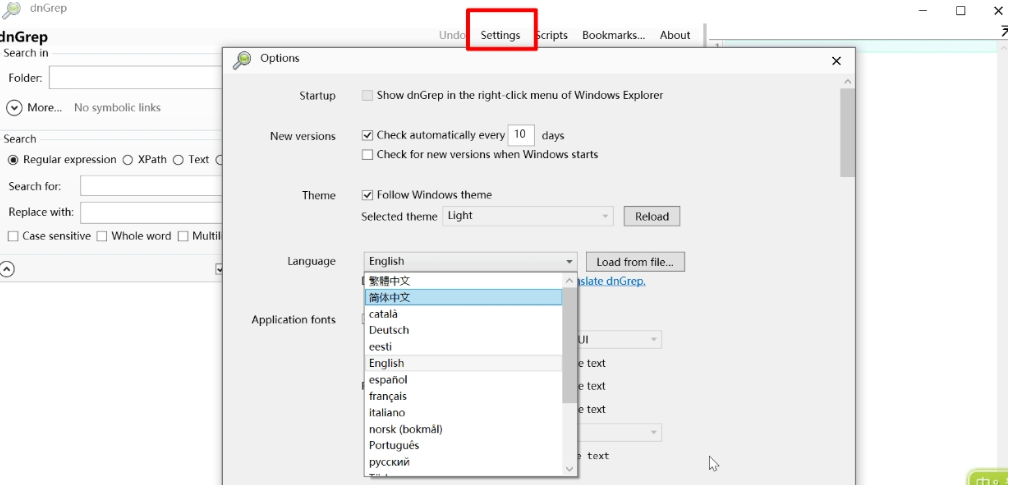Open the Scripts menu
Viewport: 1009px width, 485px height.
pyautogui.click(x=552, y=35)
